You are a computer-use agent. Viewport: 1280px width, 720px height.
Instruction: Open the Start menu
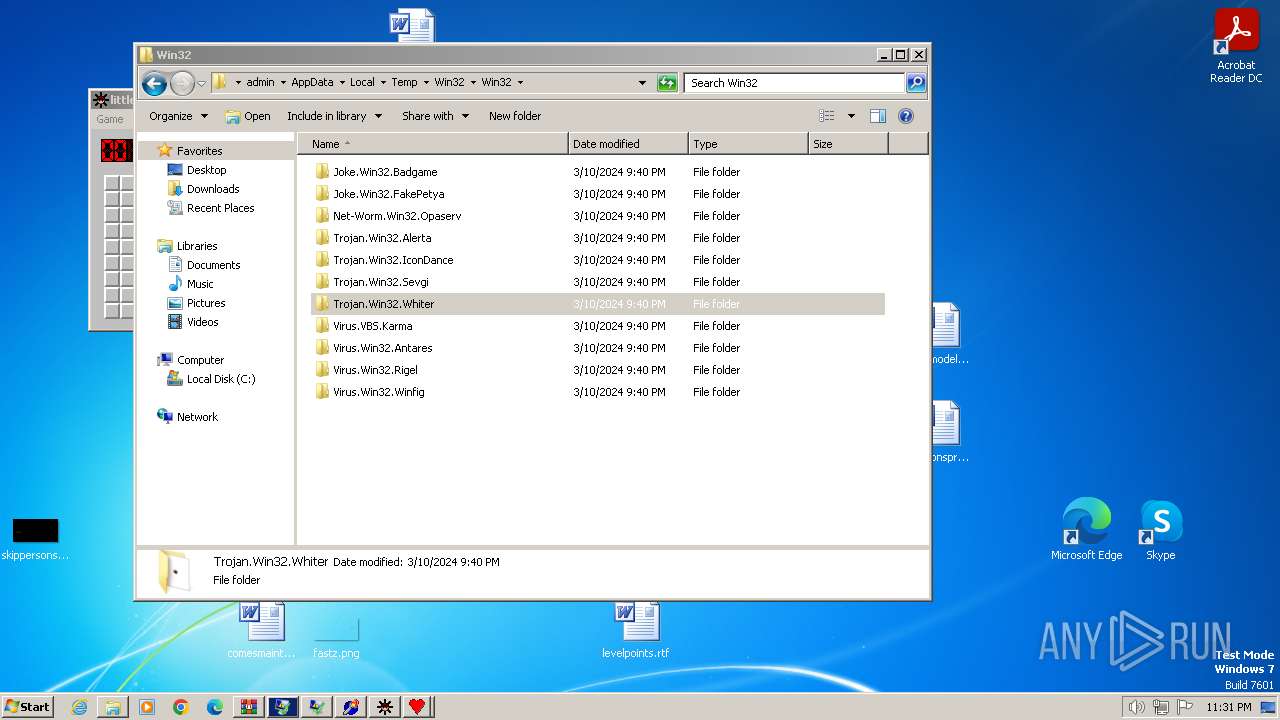[x=28, y=707]
